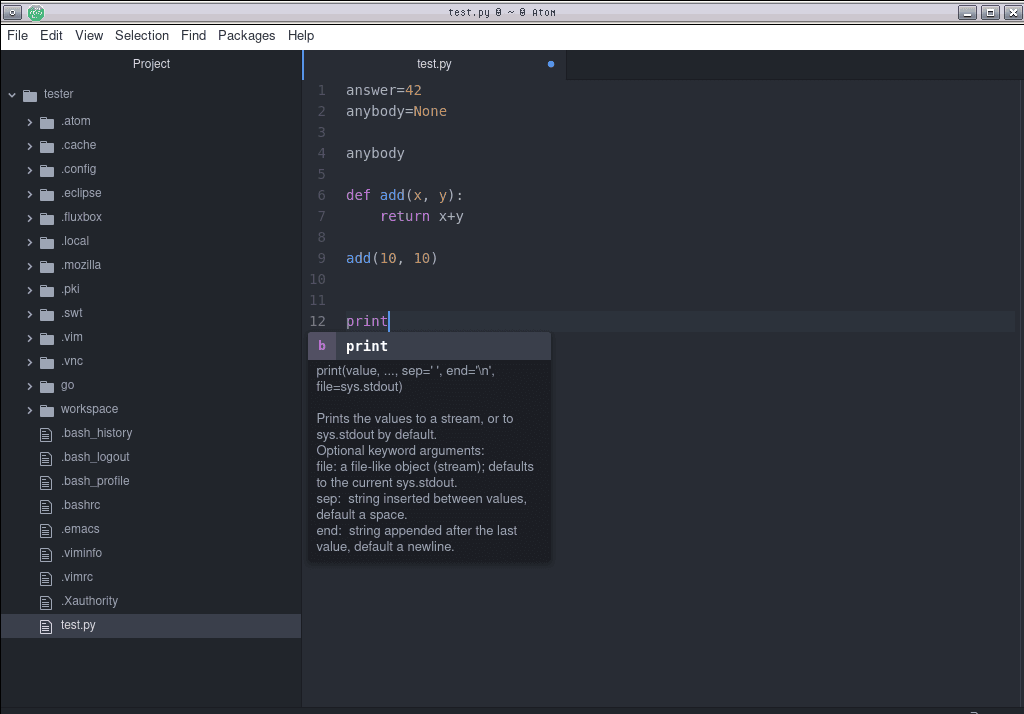Screen dimensions: 1024x714
Task: Click the 'b' builtin icon in autocomplete
Action: coord(322,346)
